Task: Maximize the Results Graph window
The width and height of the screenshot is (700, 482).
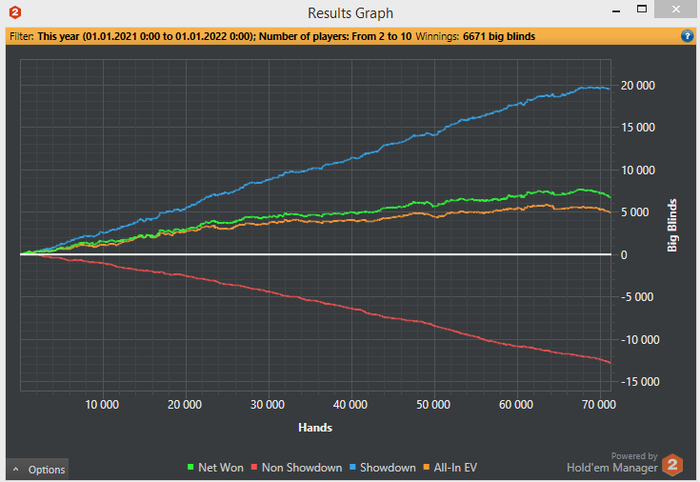Action: [x=642, y=9]
